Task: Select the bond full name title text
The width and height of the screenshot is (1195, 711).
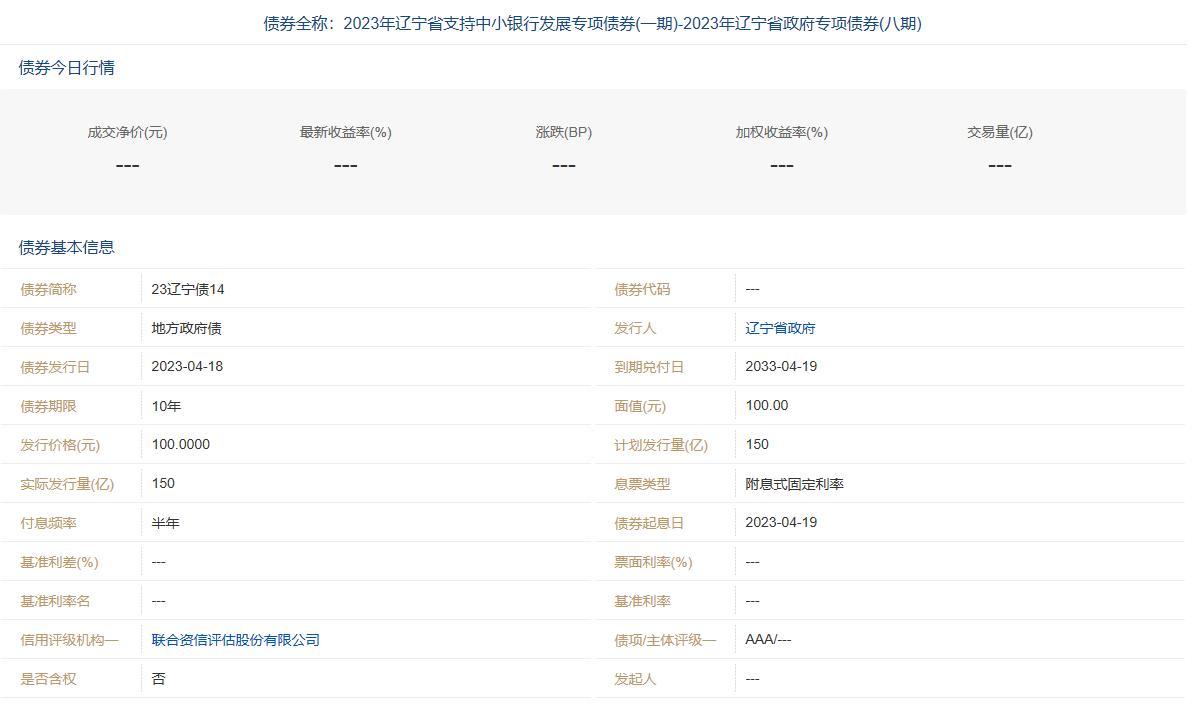Action: [592, 24]
